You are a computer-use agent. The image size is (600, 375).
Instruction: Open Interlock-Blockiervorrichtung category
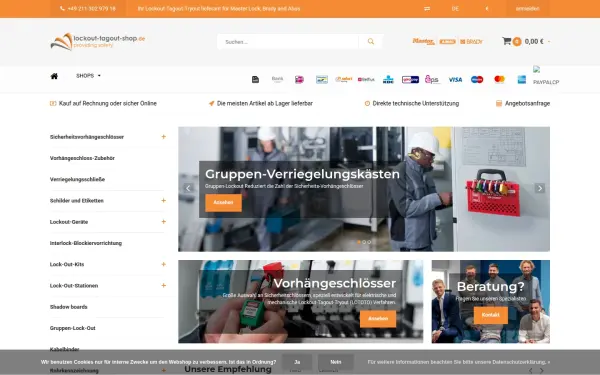click(x=86, y=243)
